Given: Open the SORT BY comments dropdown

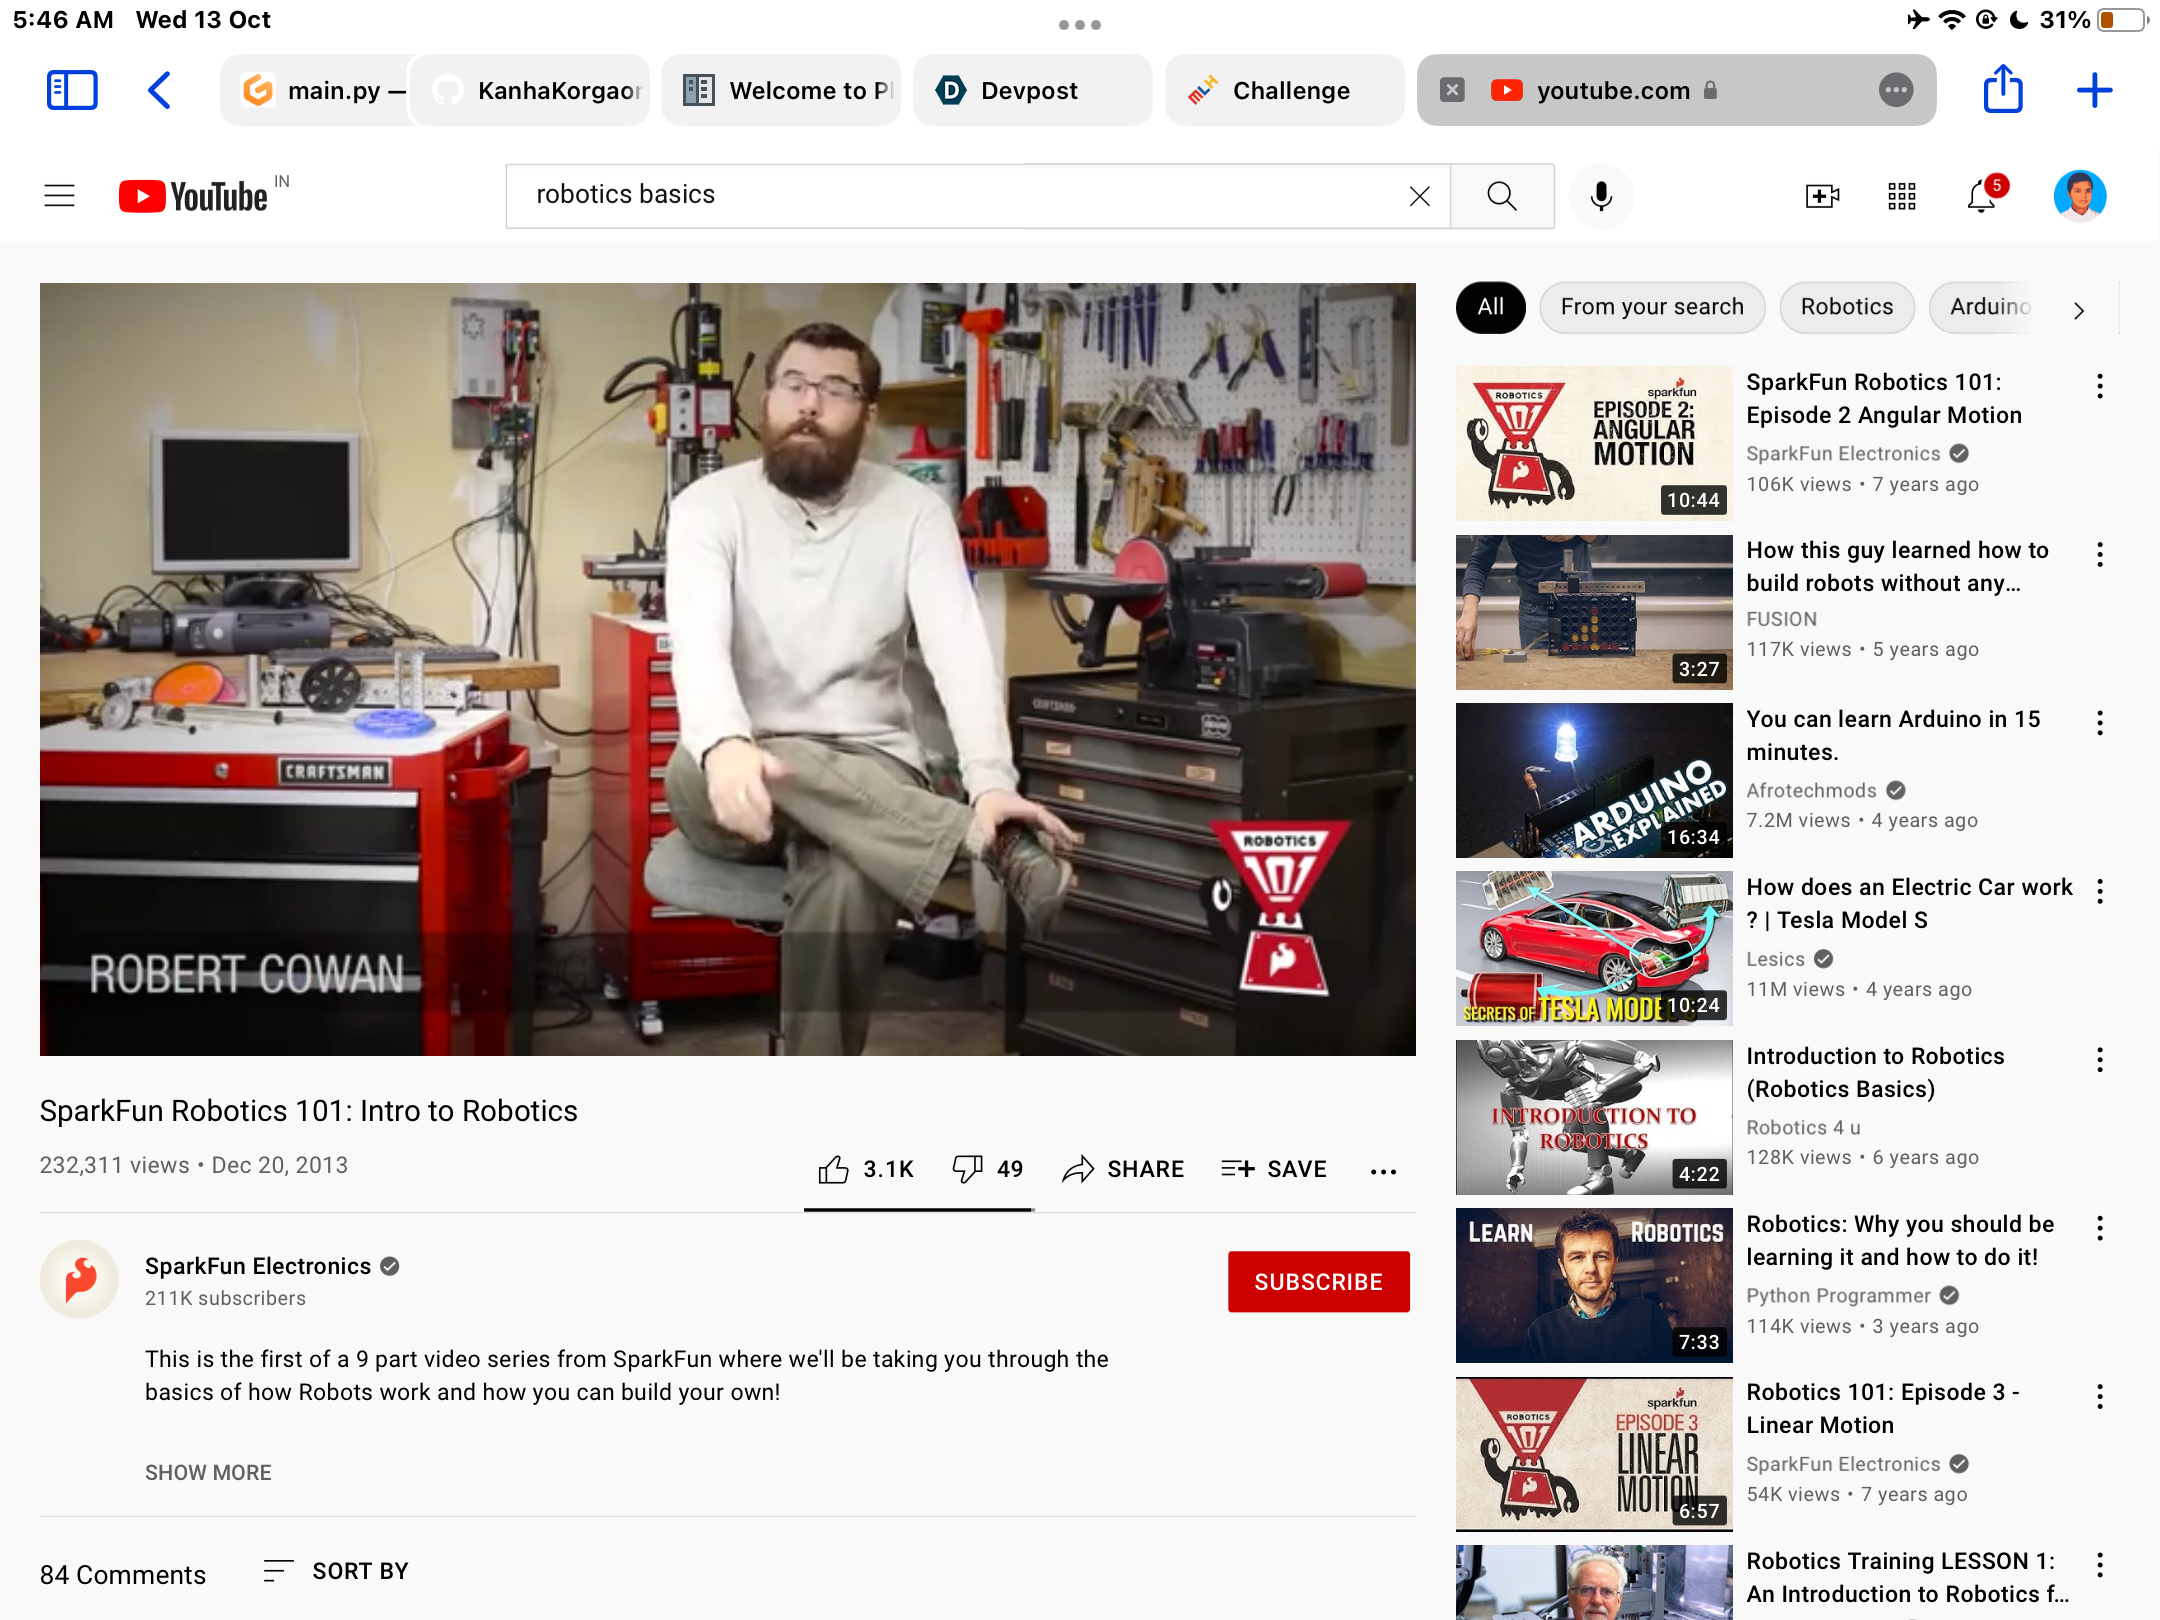Looking at the screenshot, I should 337,1571.
